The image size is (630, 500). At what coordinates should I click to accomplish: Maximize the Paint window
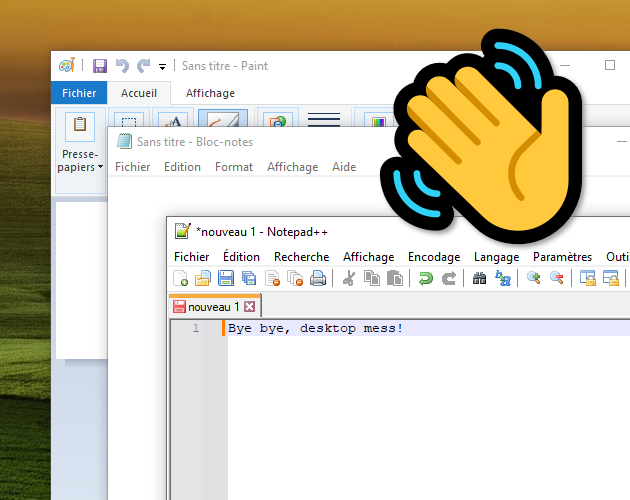tap(610, 65)
